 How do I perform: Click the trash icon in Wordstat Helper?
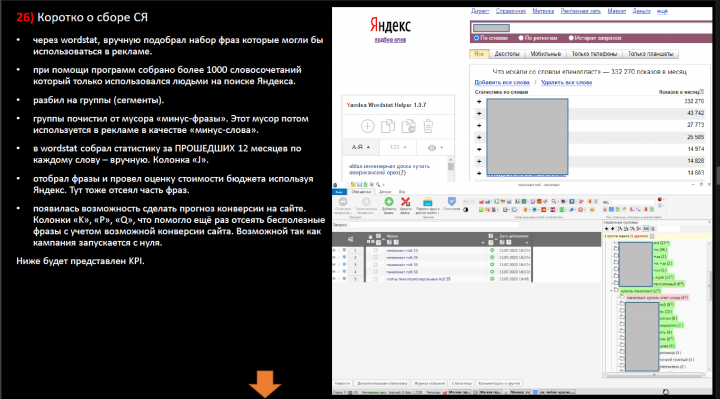click(428, 126)
